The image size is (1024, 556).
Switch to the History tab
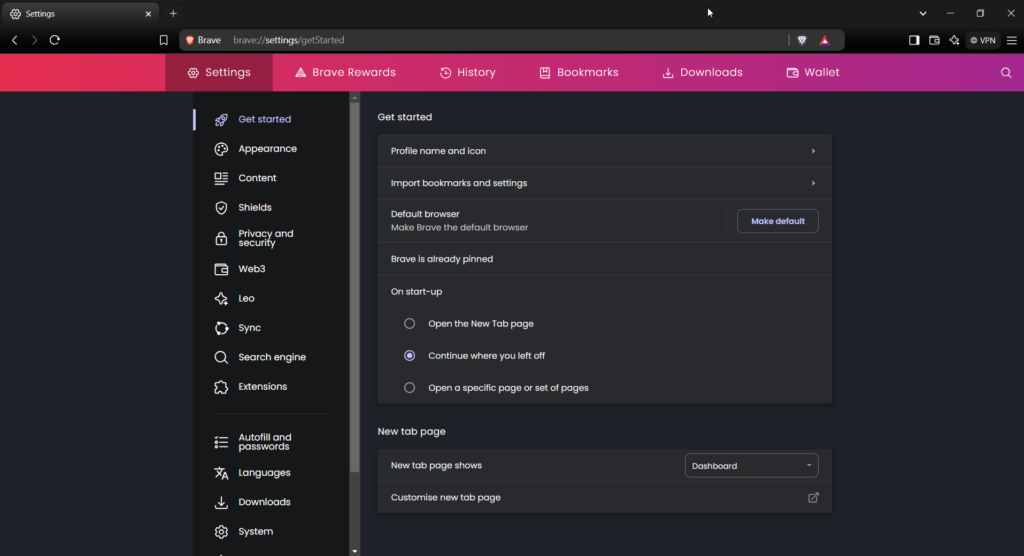468,73
